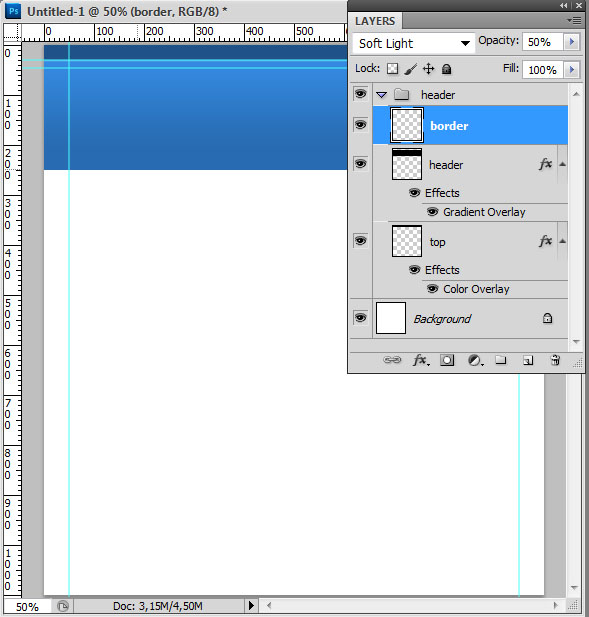Create a new layer
The image size is (589, 617).
528,360
